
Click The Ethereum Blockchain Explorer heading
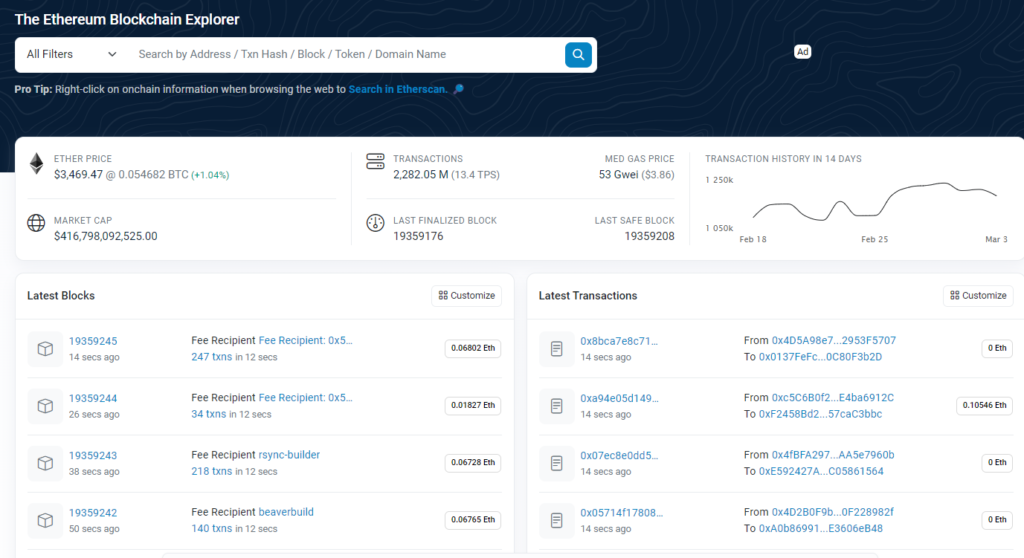pos(127,20)
